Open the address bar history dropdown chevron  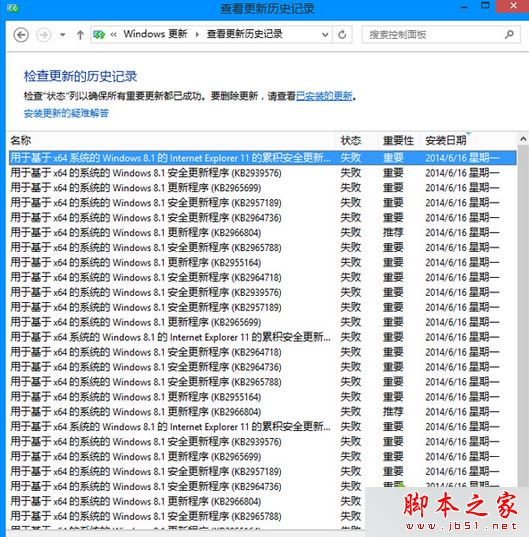tap(325, 35)
